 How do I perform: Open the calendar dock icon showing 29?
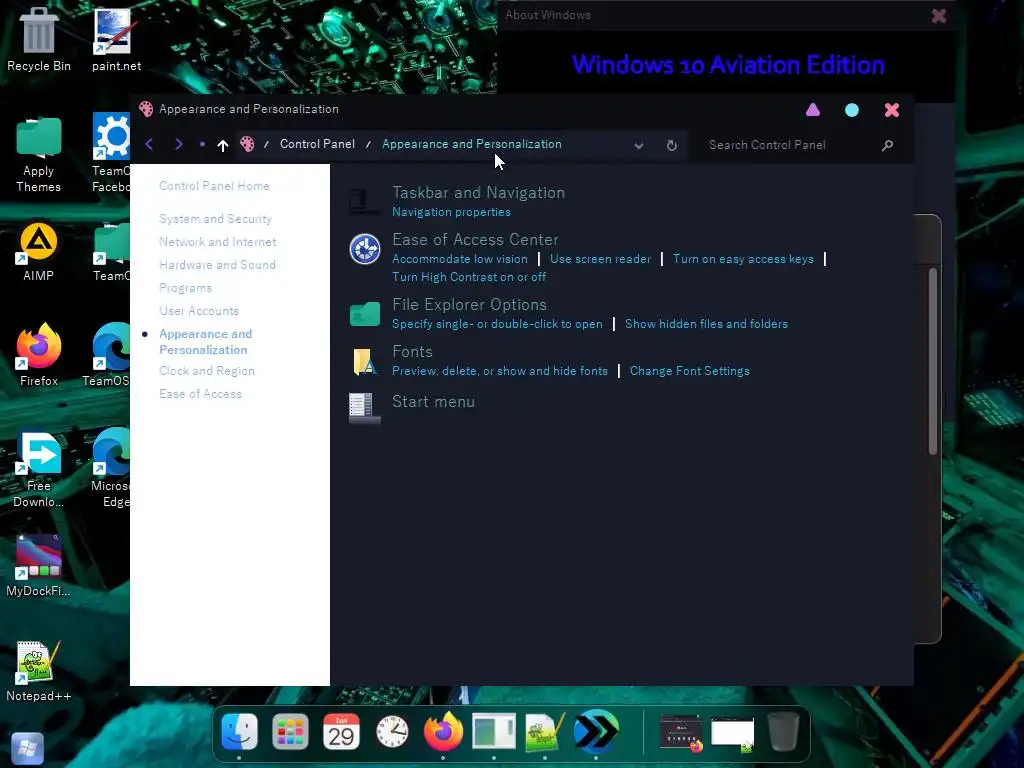click(x=341, y=731)
